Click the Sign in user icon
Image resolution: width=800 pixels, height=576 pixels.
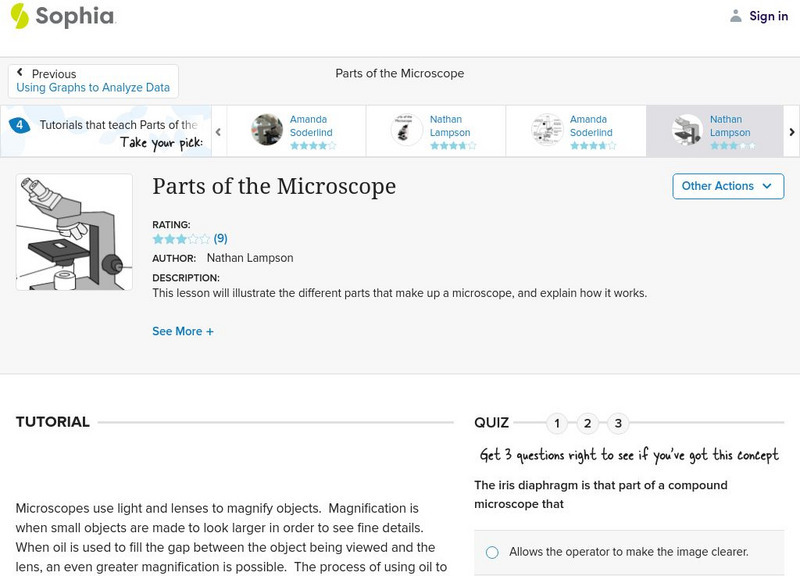(736, 16)
